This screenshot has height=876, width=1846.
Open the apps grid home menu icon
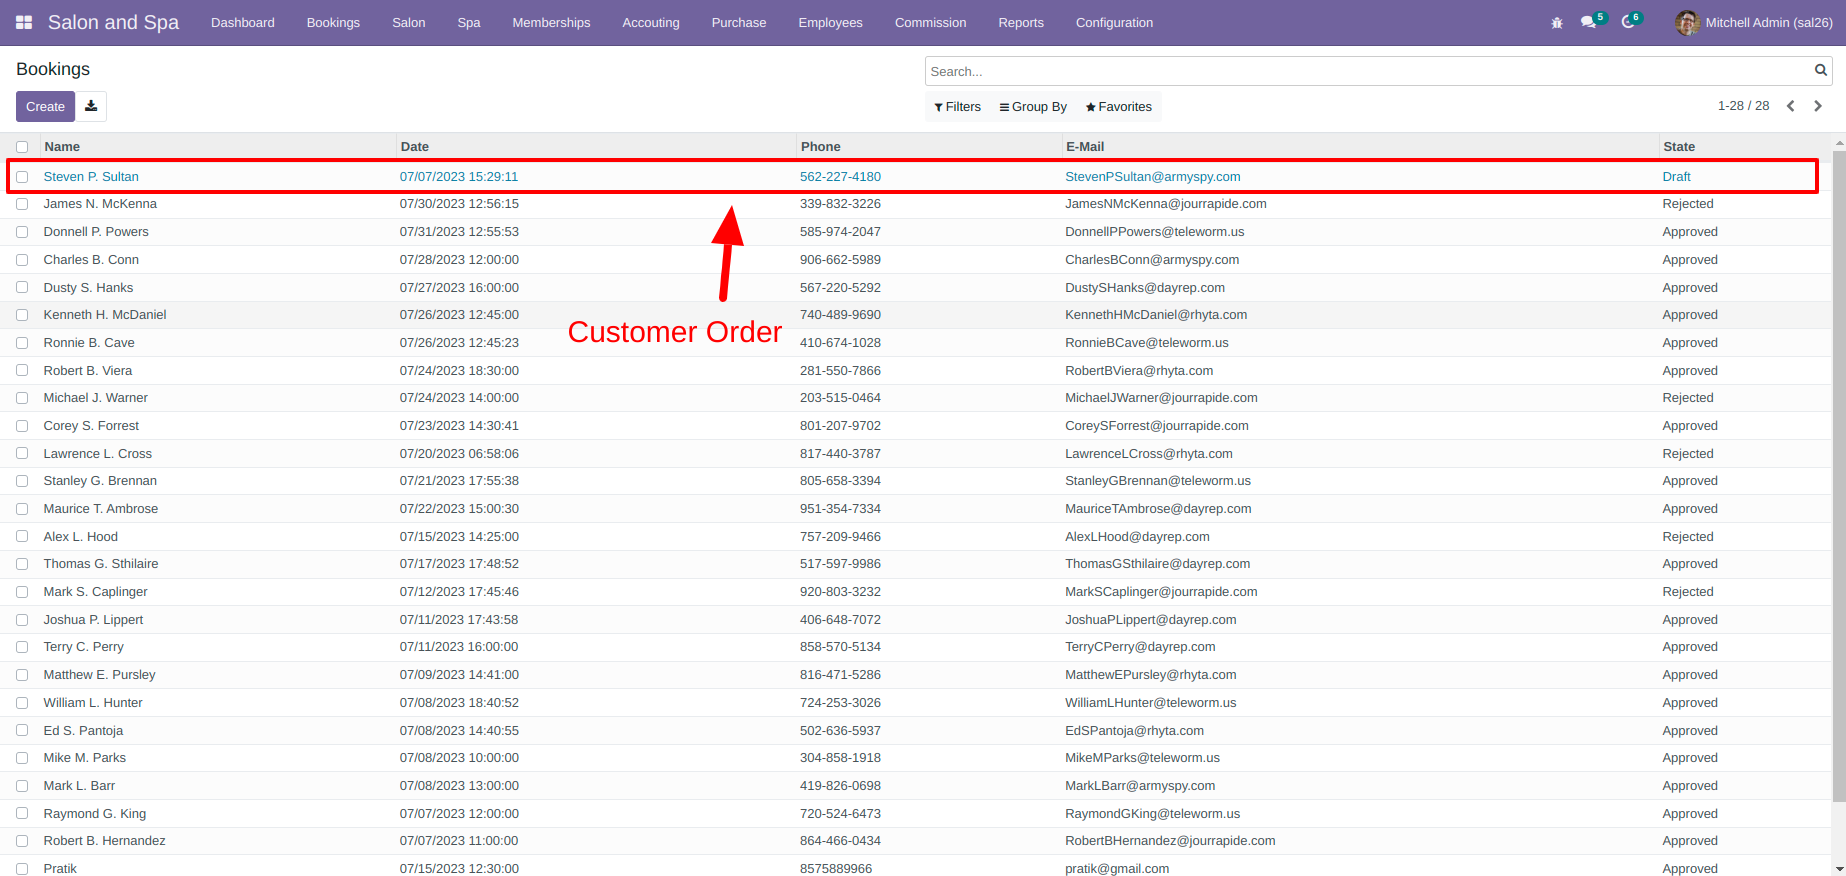(x=24, y=22)
